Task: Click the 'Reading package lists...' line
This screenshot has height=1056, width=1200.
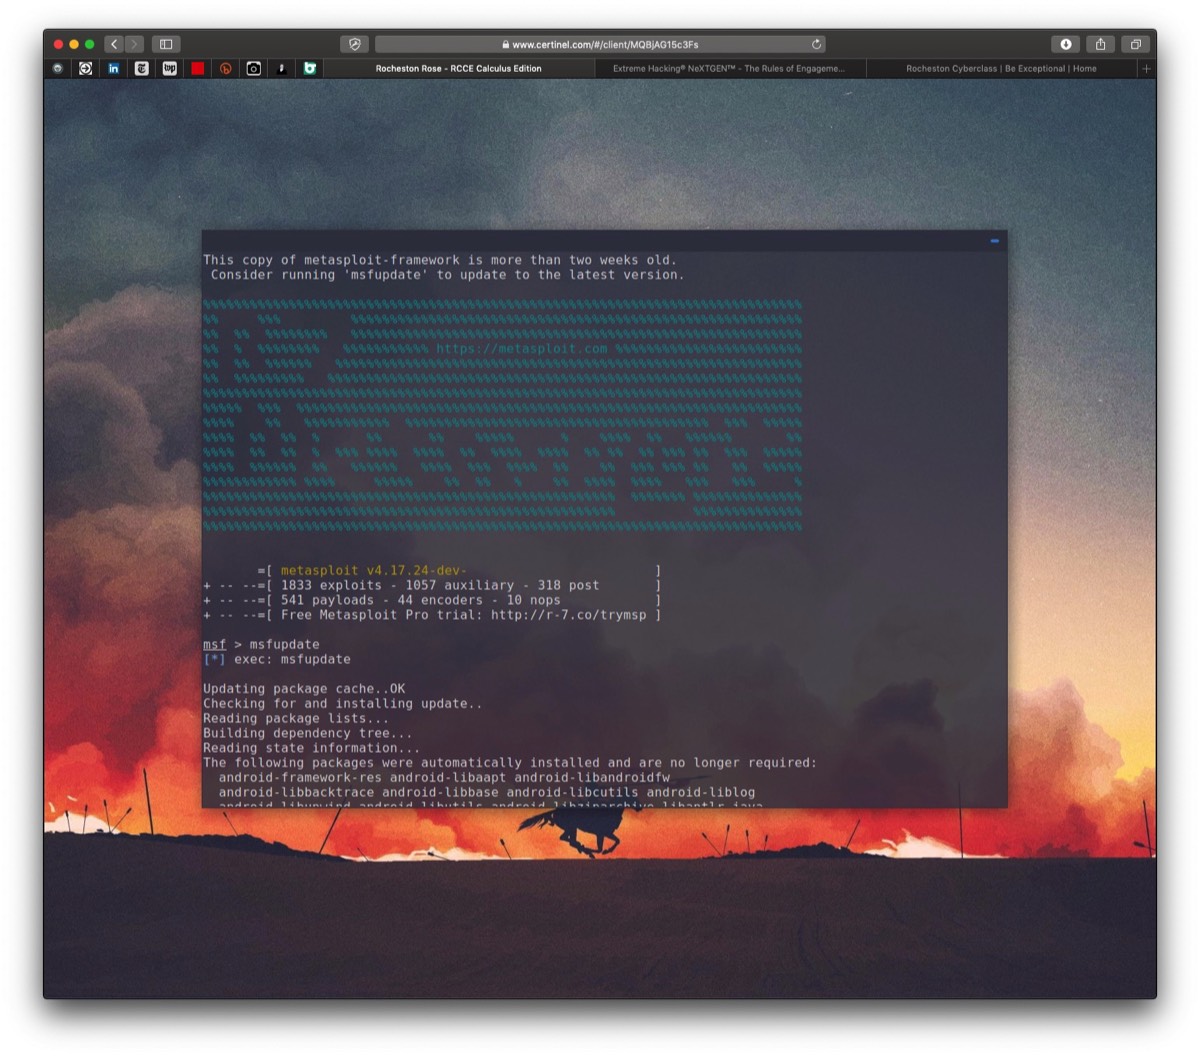Action: click(x=296, y=719)
